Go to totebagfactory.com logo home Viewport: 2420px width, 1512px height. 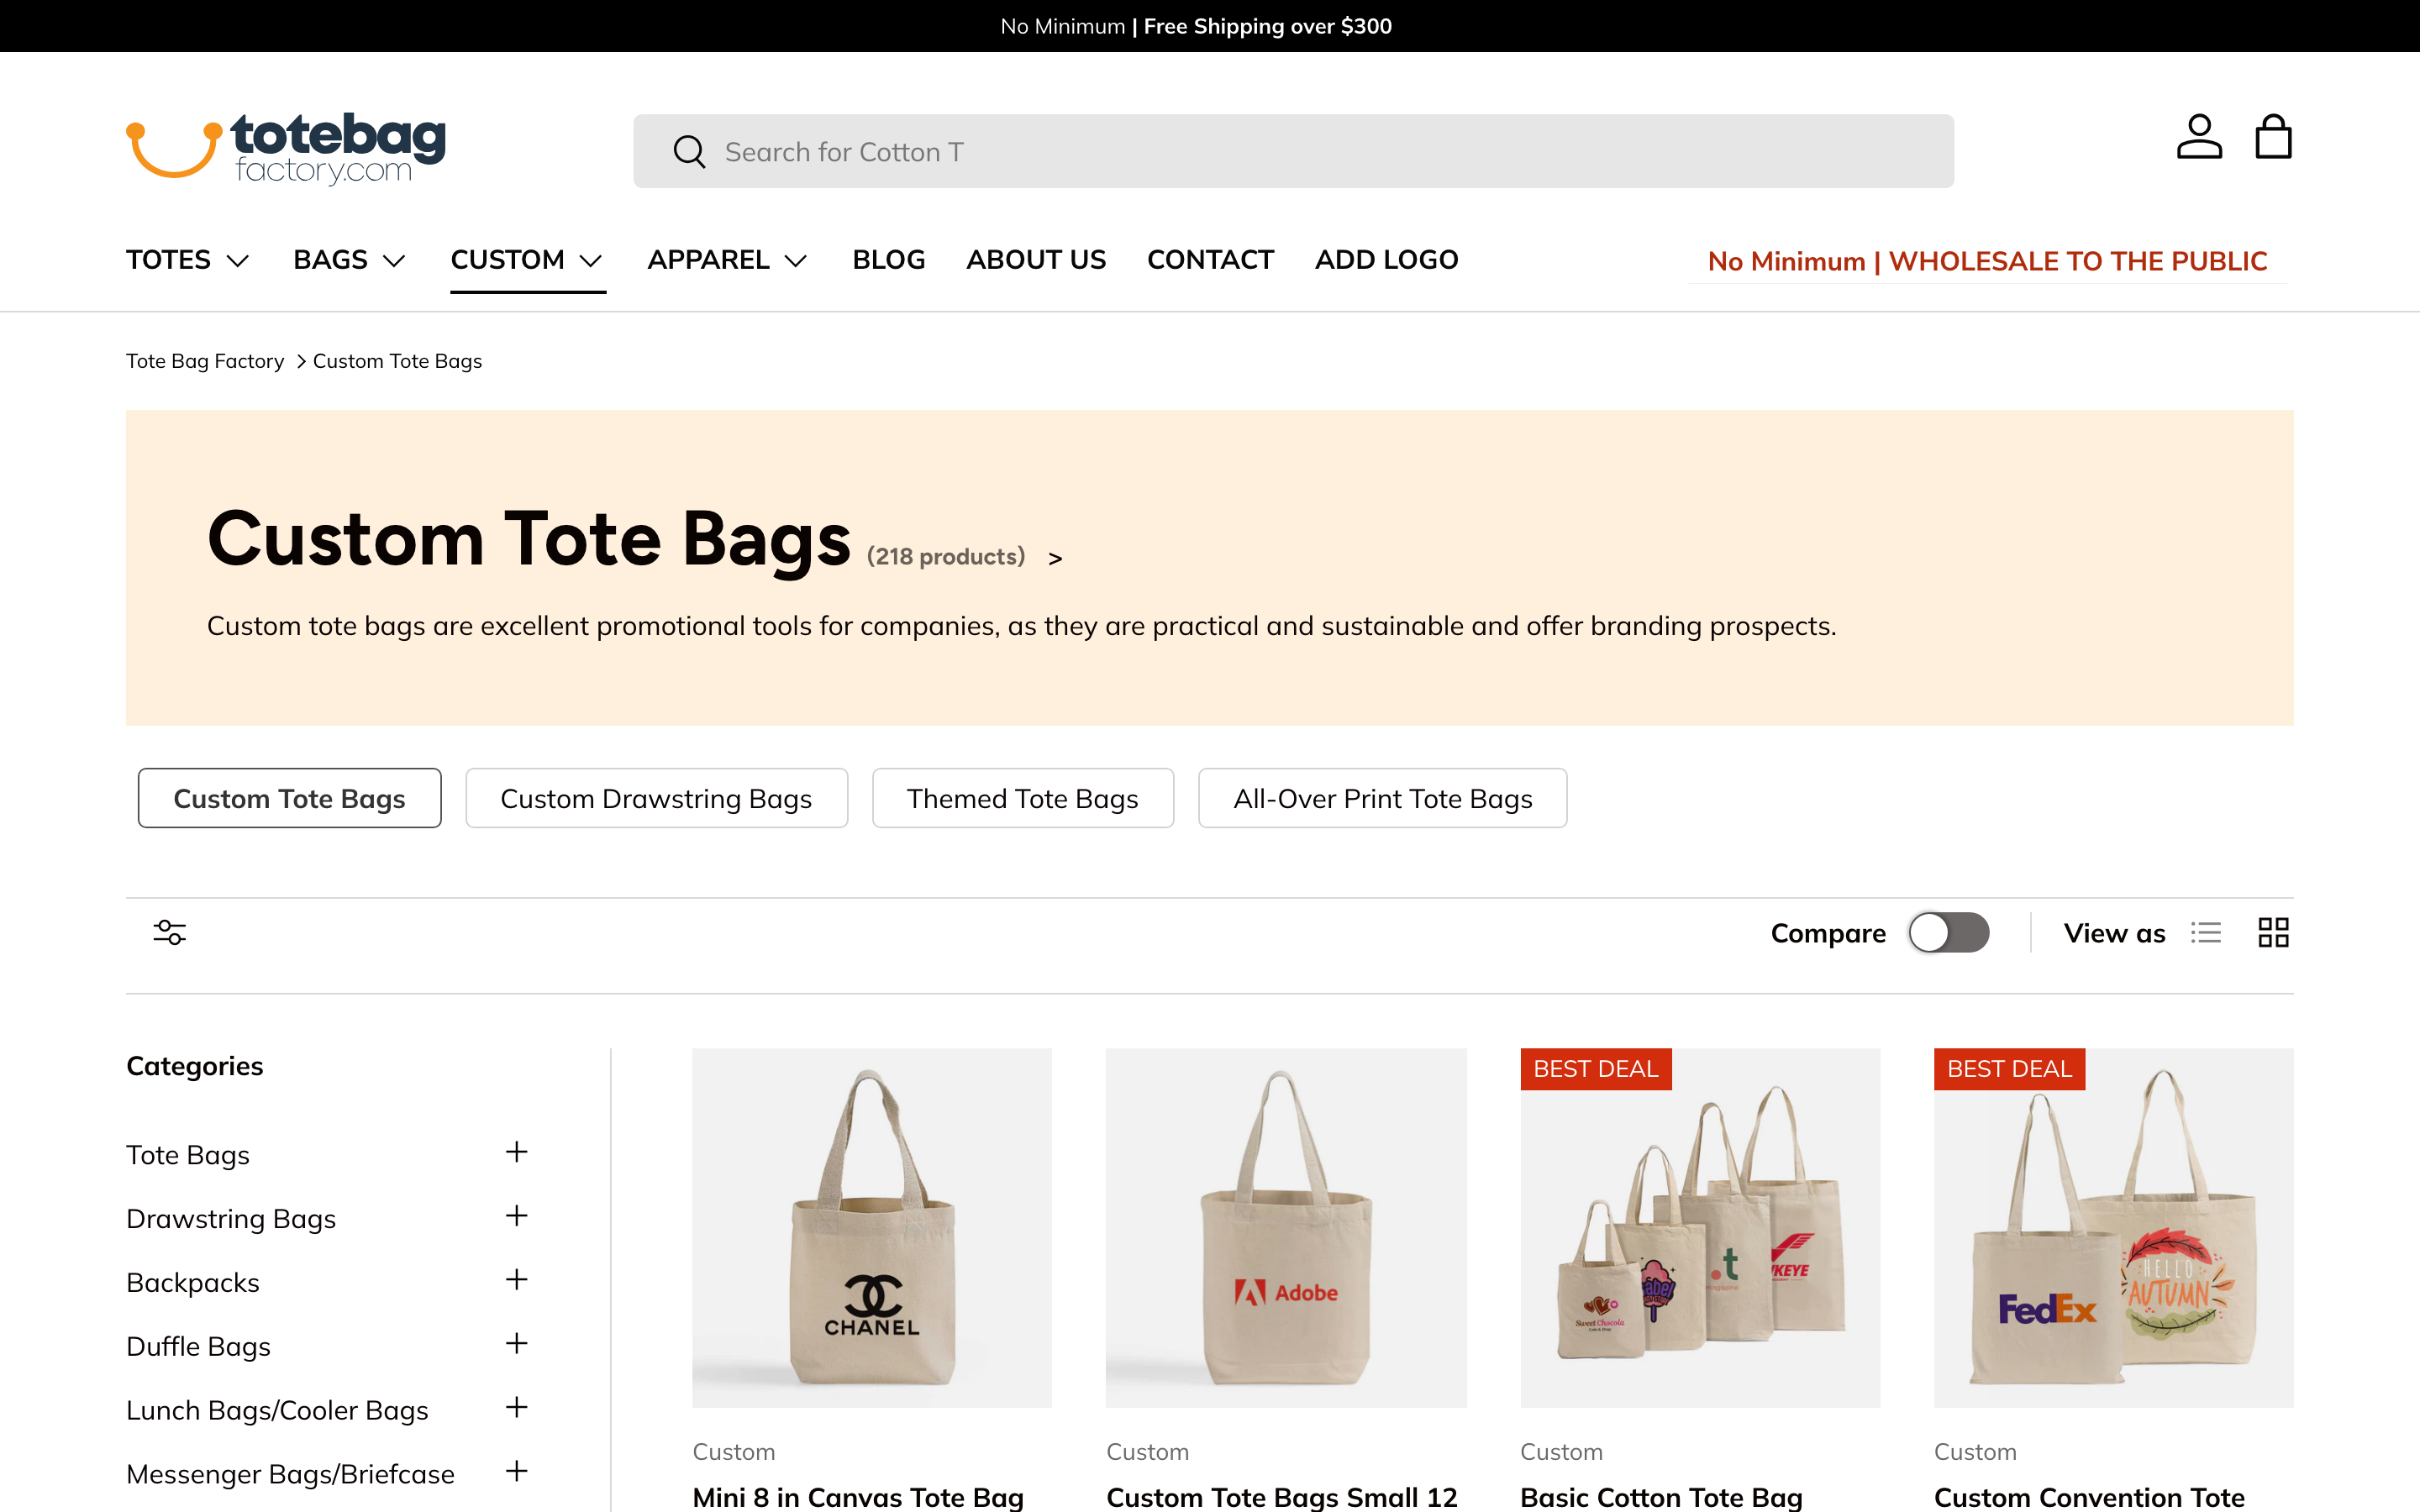(x=286, y=148)
